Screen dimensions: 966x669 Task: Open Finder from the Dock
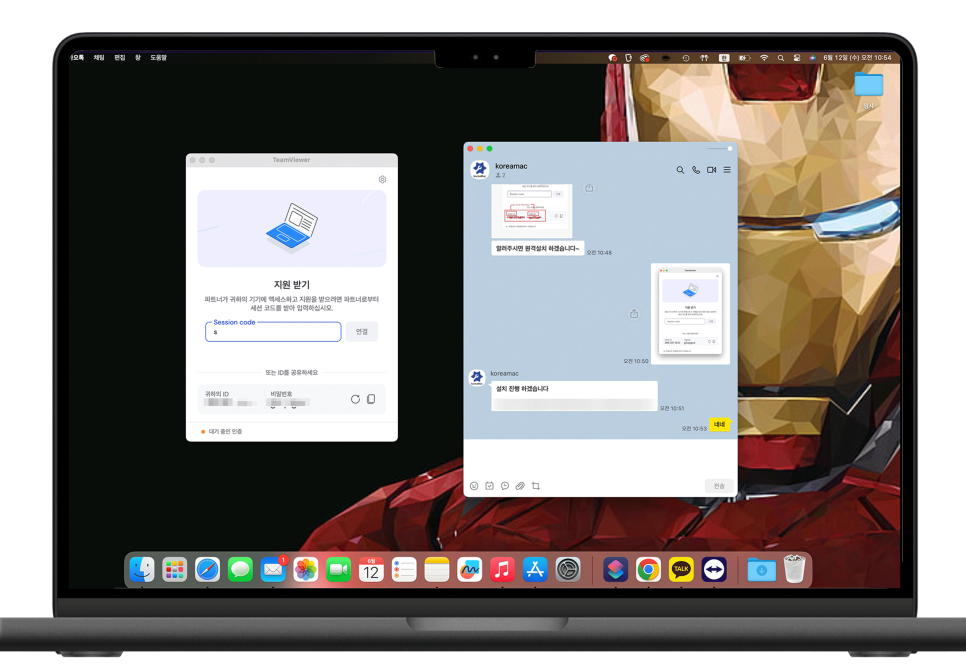tap(142, 570)
